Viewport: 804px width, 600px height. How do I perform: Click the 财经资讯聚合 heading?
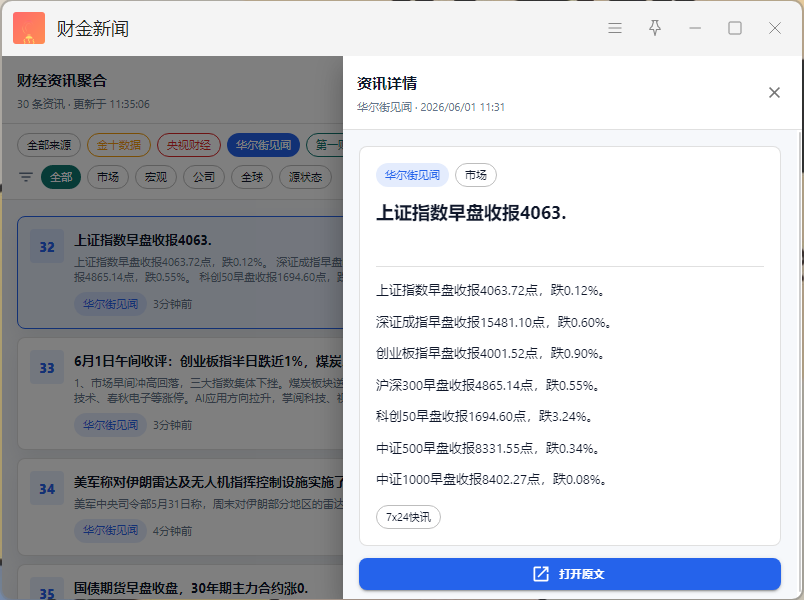click(62, 81)
